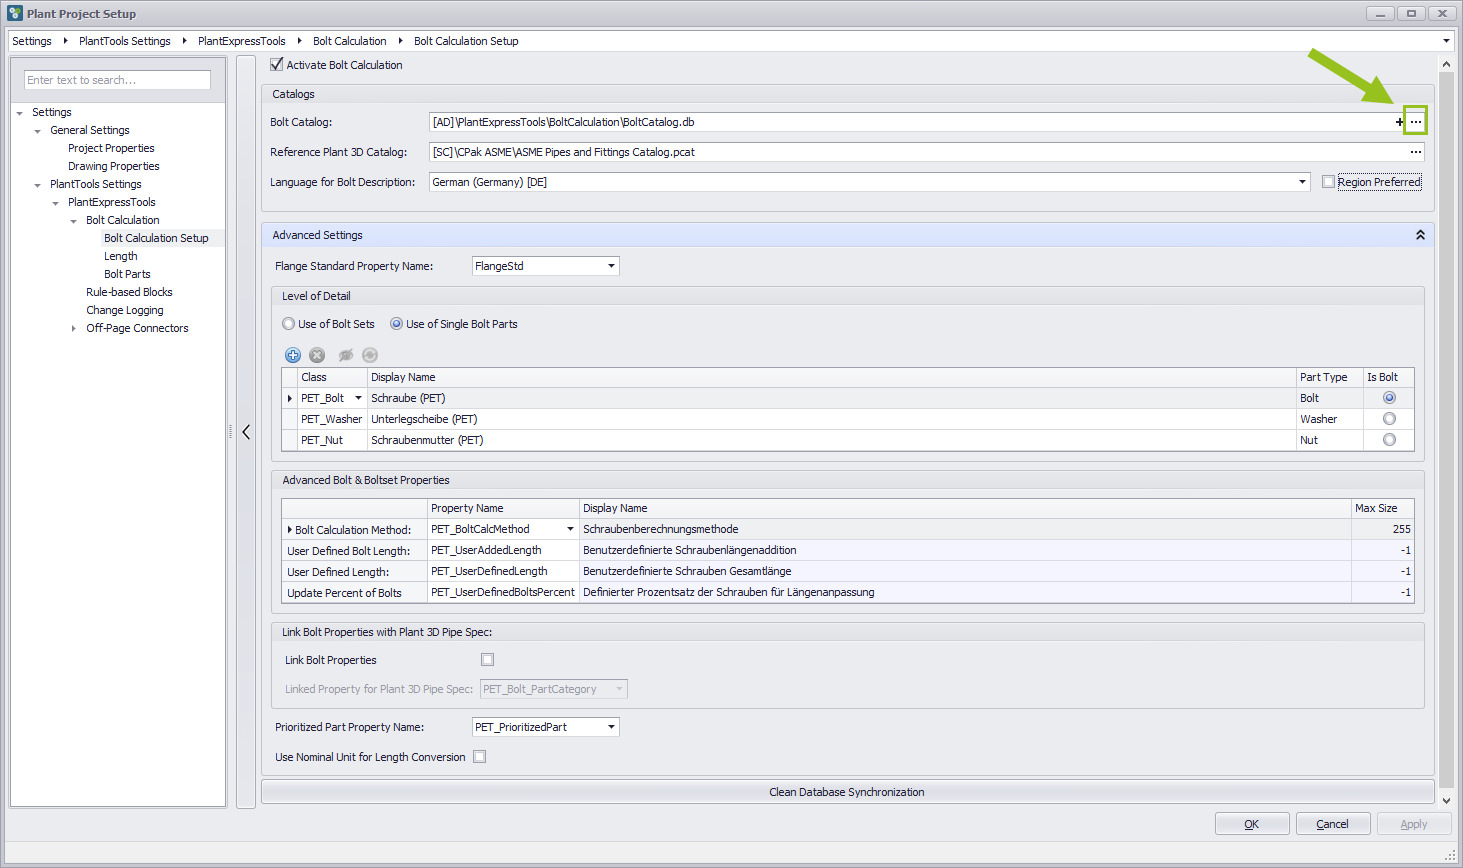The width and height of the screenshot is (1463, 868).
Task: Mark PET_Bolt row as Is Bolt
Action: (x=1389, y=398)
